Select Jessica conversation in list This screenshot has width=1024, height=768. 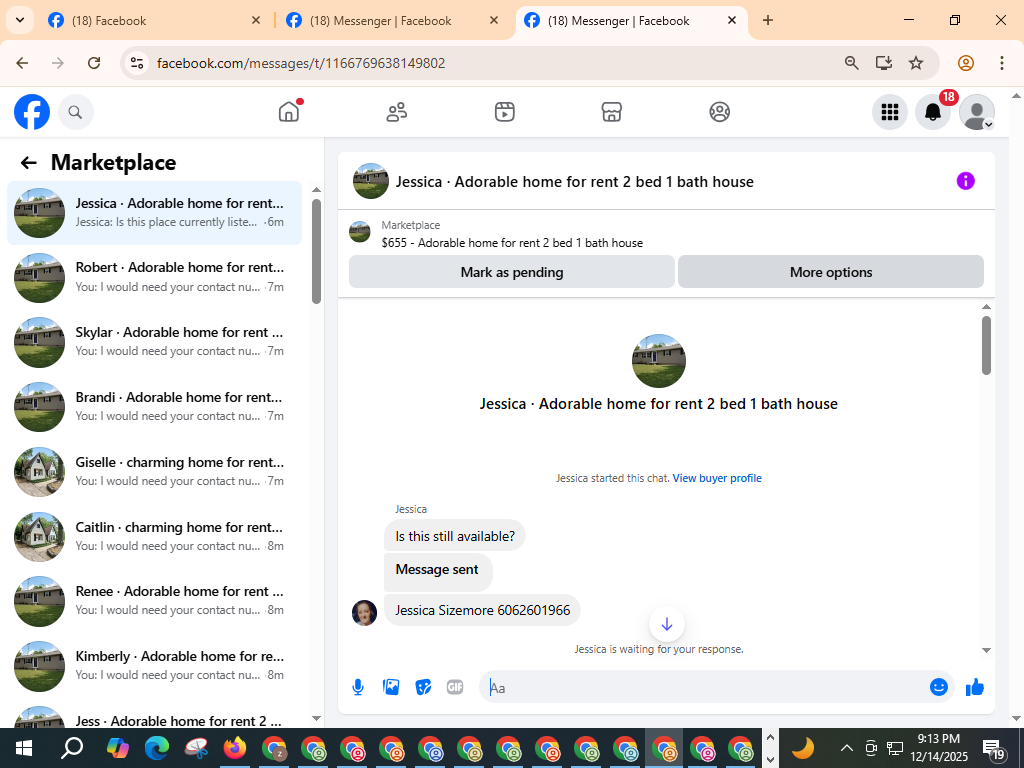(x=155, y=213)
